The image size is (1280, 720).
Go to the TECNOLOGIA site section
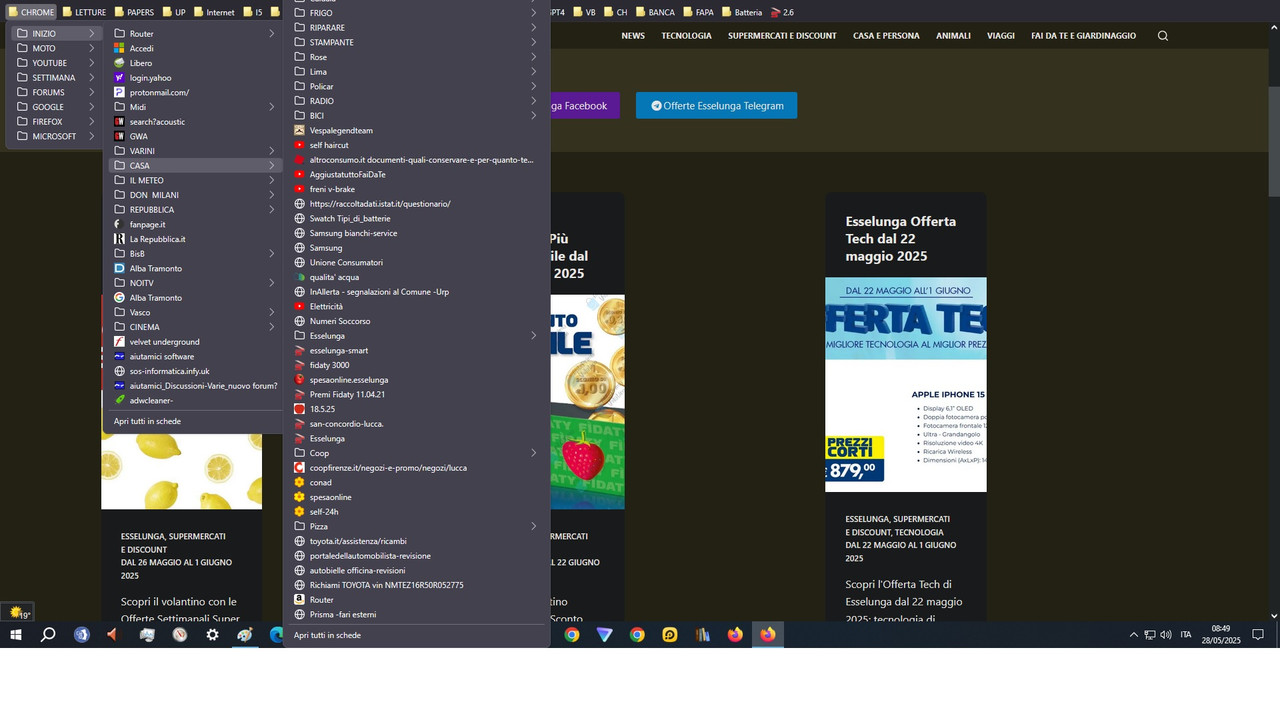(x=686, y=36)
